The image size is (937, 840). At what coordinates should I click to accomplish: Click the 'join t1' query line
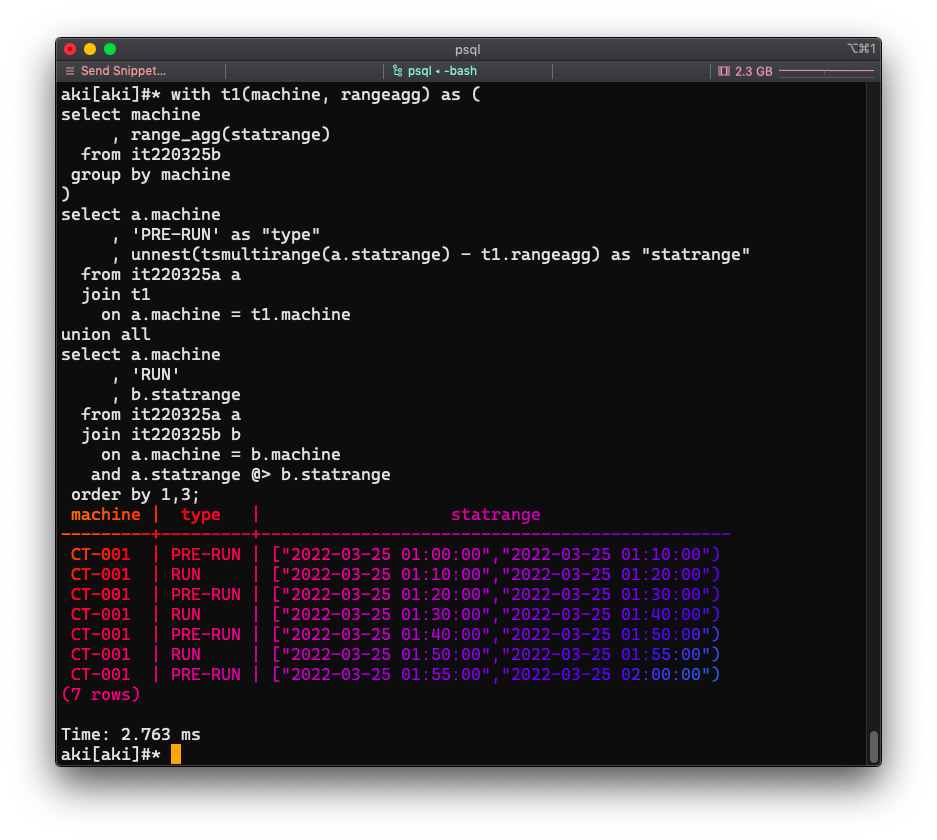[x=116, y=295]
